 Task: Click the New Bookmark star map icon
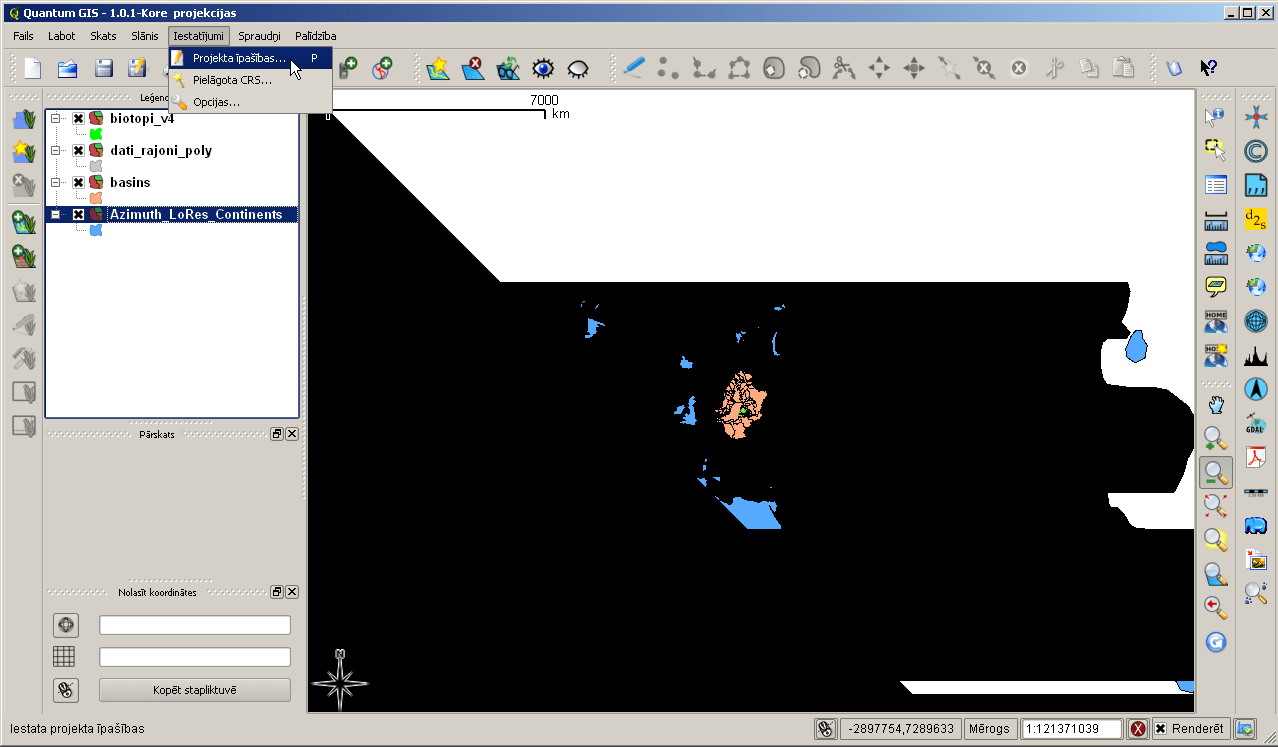coord(438,68)
